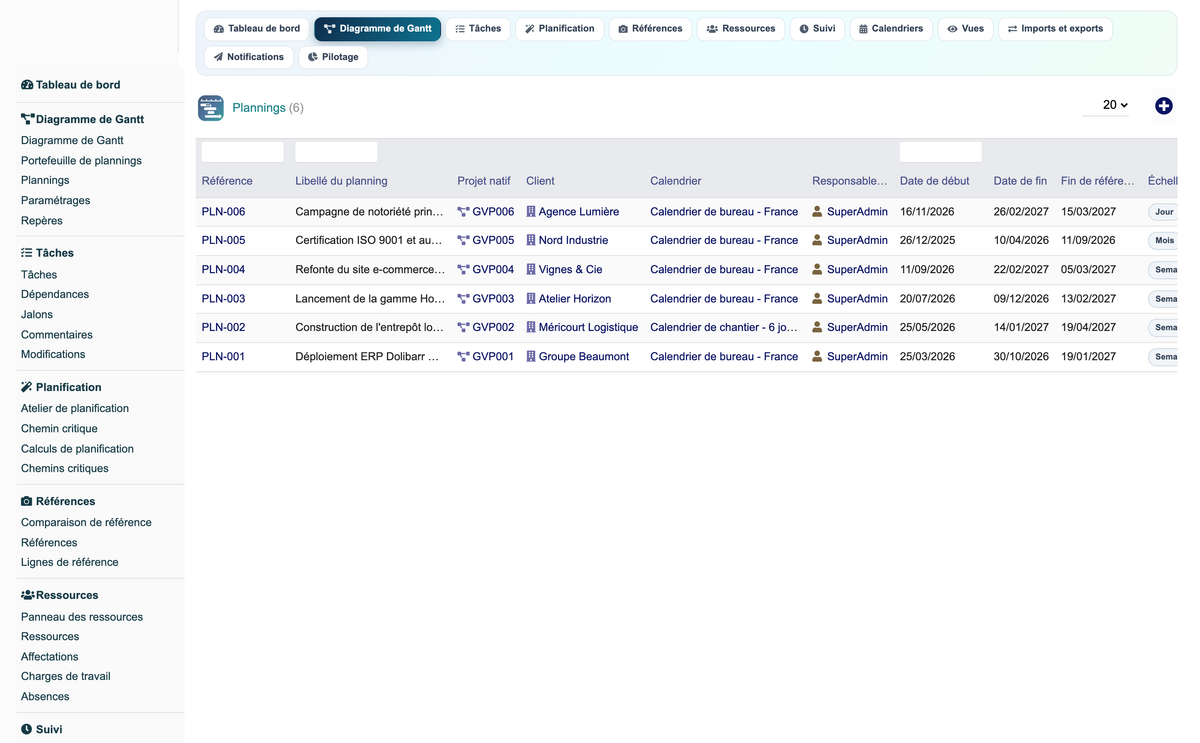Select the Diagramme de Gantt top tab
The image size is (1200, 743).
pyautogui.click(x=377, y=29)
